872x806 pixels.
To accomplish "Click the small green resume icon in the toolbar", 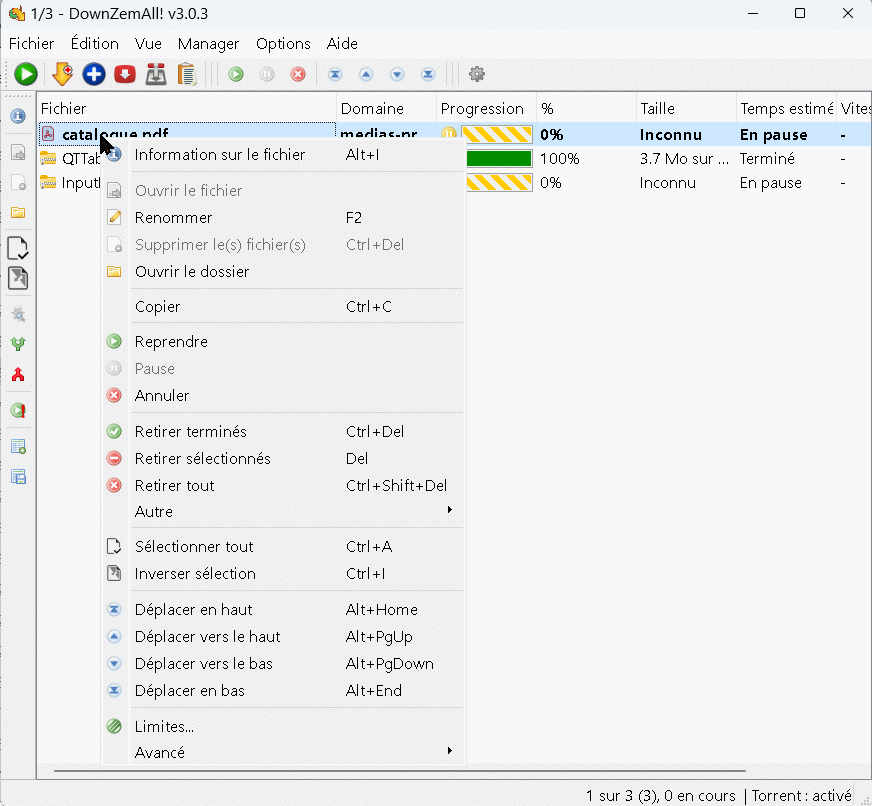I will (236, 74).
